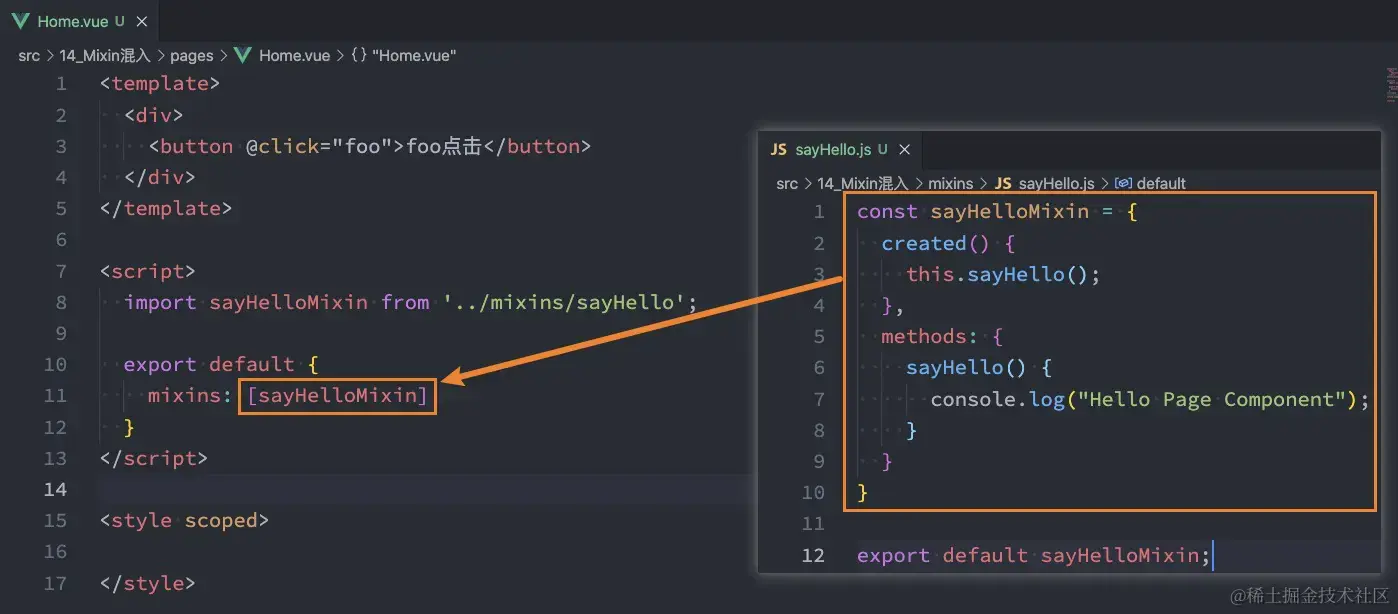Click 'export default sayHelloMixin;' line in sayHello.js
This screenshot has height=614, width=1398.
(1034, 555)
